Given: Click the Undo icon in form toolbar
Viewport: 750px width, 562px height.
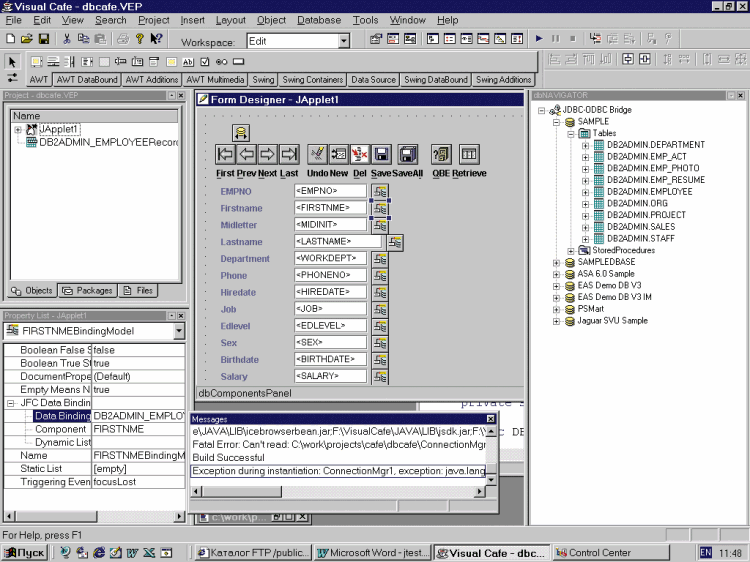Looking at the screenshot, I should point(316,154).
